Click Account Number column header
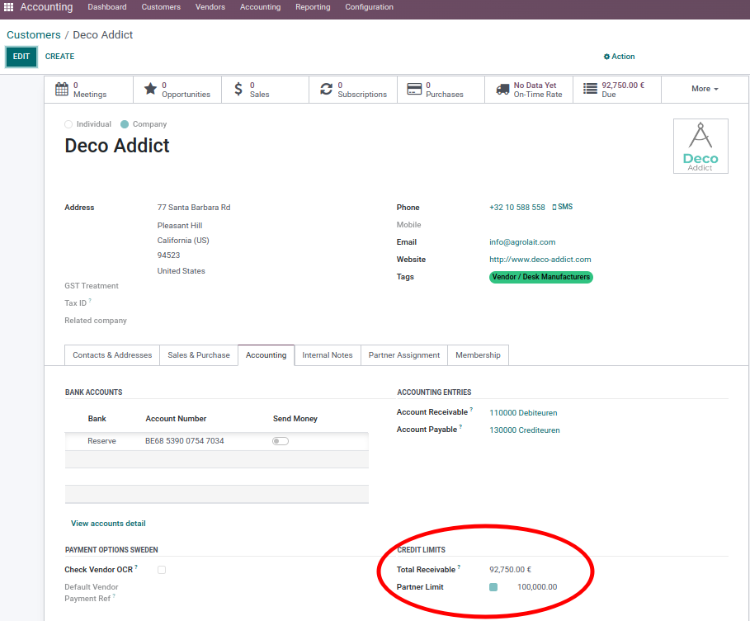This screenshot has width=750, height=621. click(176, 419)
